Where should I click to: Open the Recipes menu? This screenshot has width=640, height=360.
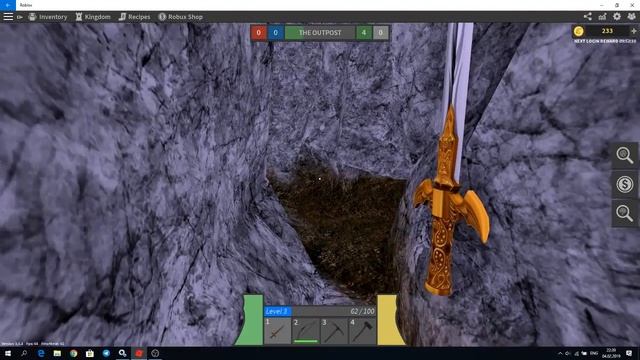click(134, 17)
